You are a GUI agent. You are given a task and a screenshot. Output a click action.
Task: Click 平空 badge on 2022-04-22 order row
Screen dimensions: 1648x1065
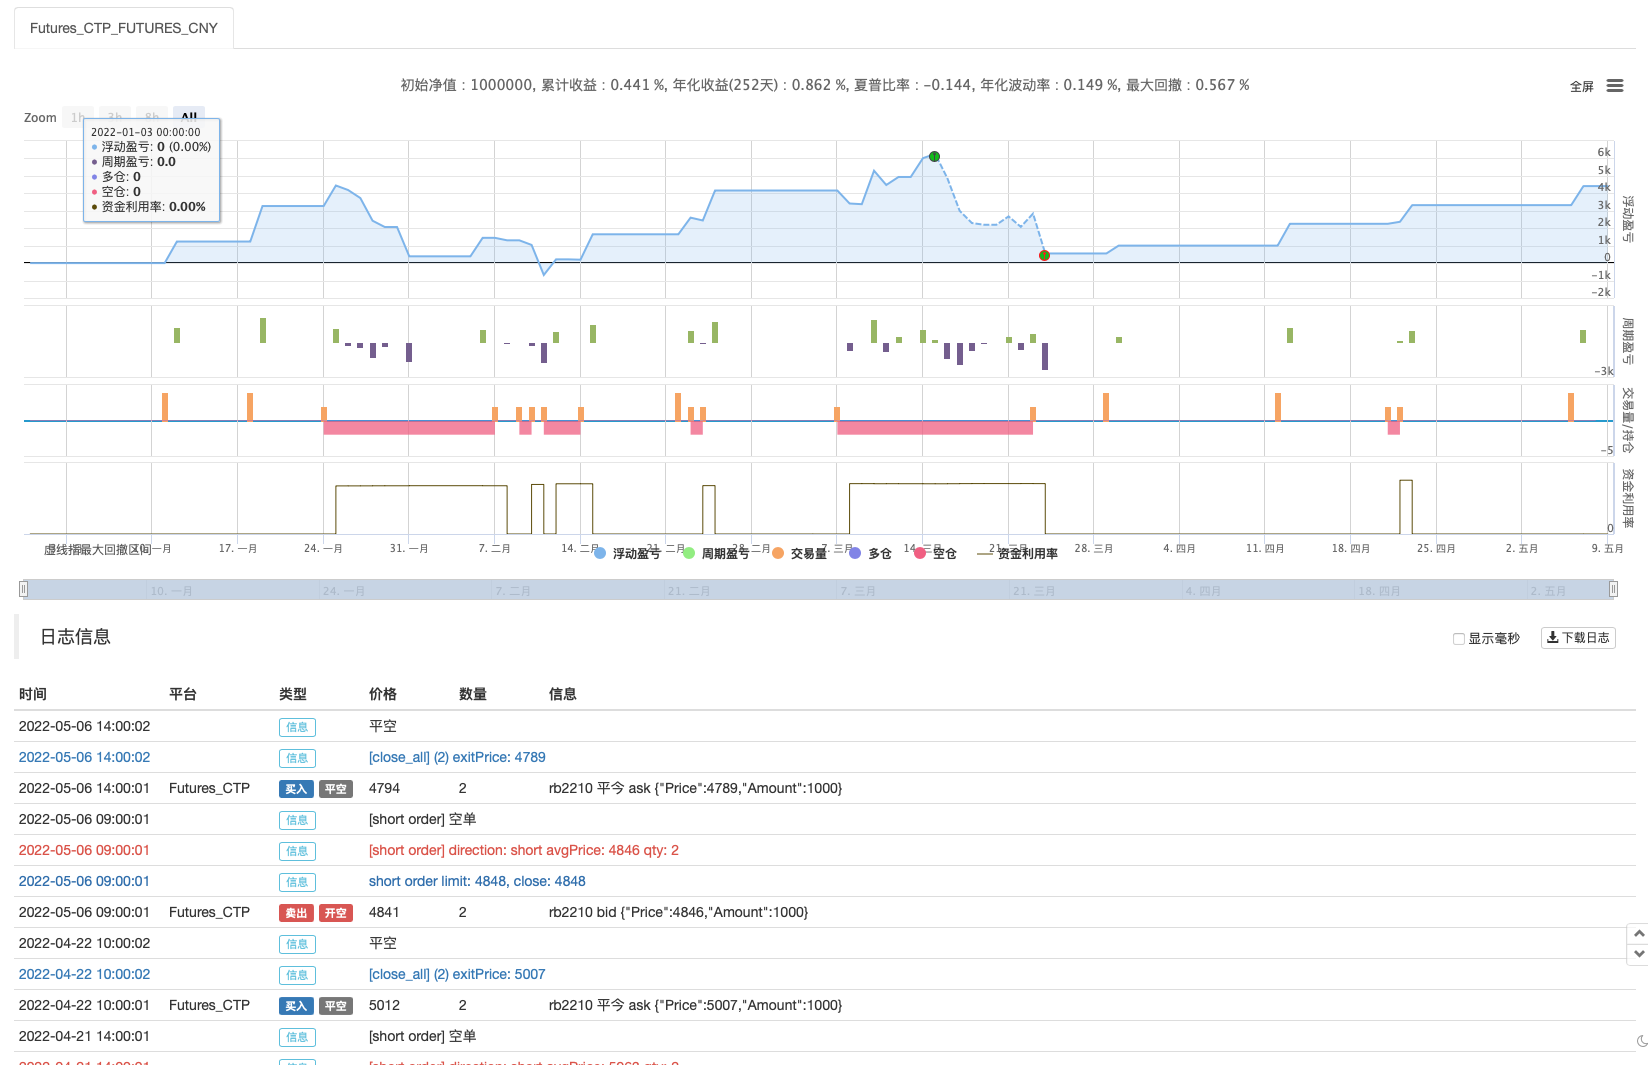point(336,1006)
